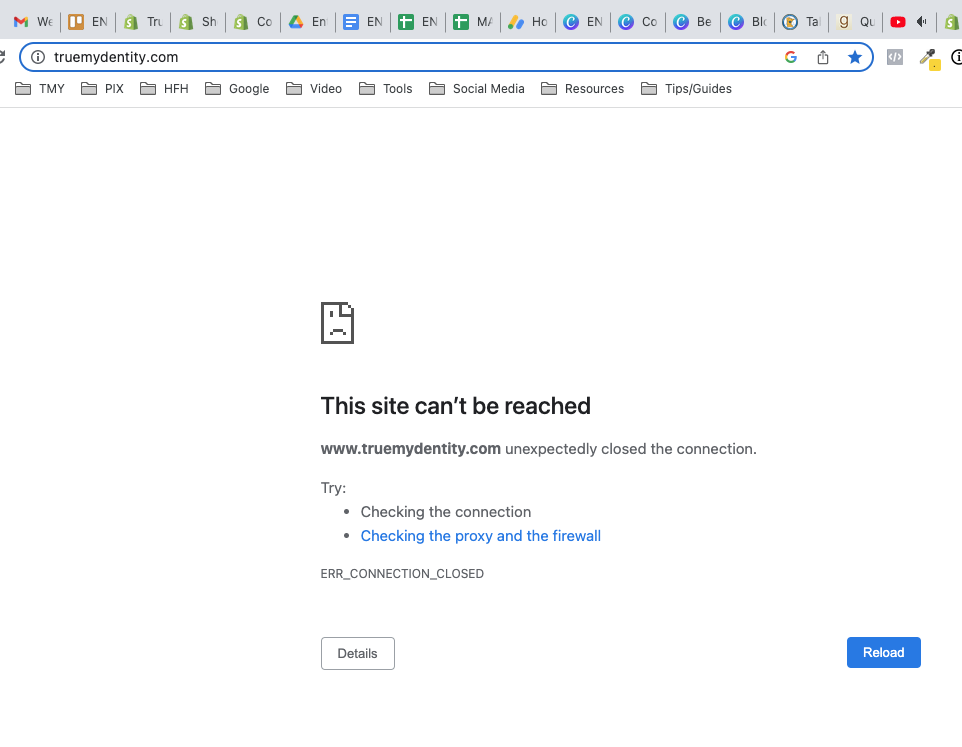Open the HFH bookmarks folder
The image size is (962, 747).
pyautogui.click(x=164, y=89)
